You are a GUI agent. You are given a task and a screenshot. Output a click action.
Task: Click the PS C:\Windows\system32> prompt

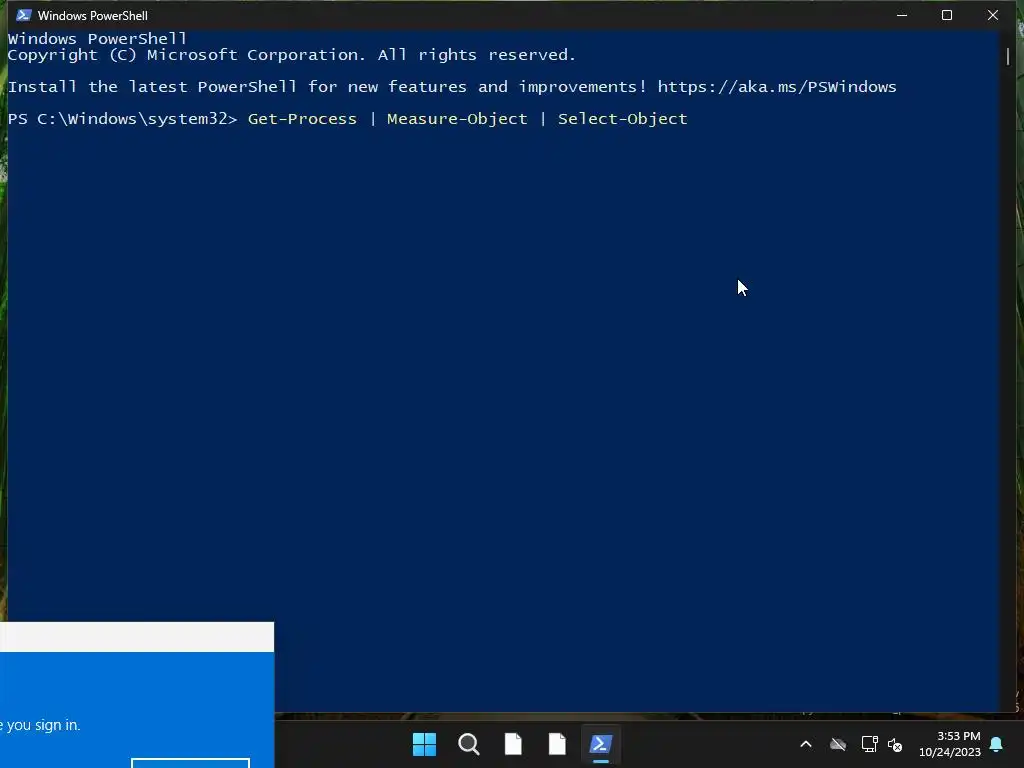pyautogui.click(x=122, y=119)
